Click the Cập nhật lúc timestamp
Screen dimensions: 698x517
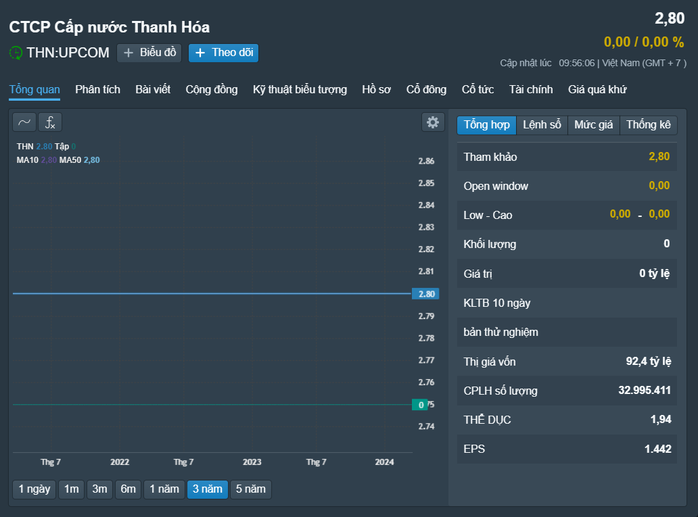tap(593, 63)
